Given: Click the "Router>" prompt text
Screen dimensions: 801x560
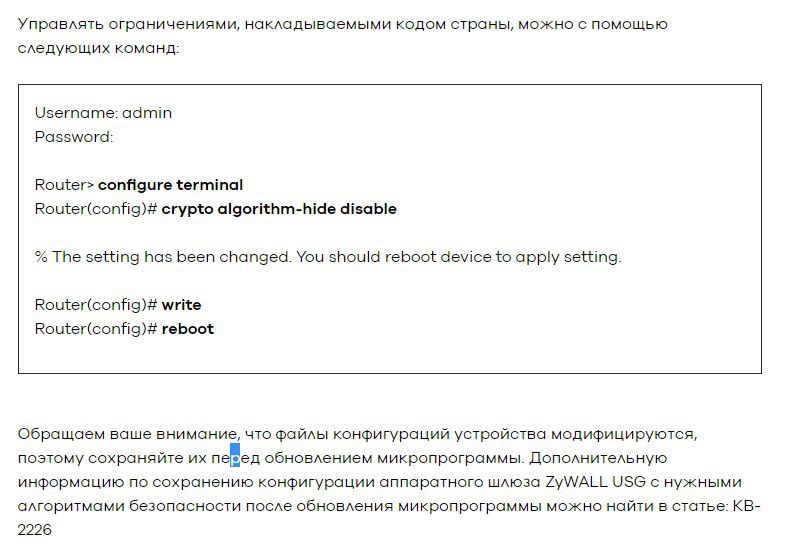Looking at the screenshot, I should tap(64, 185).
